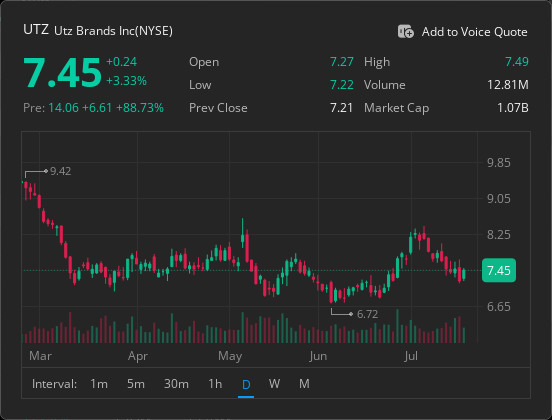Click the 9.05 price axis label
This screenshot has height=420, width=552.
[498, 199]
